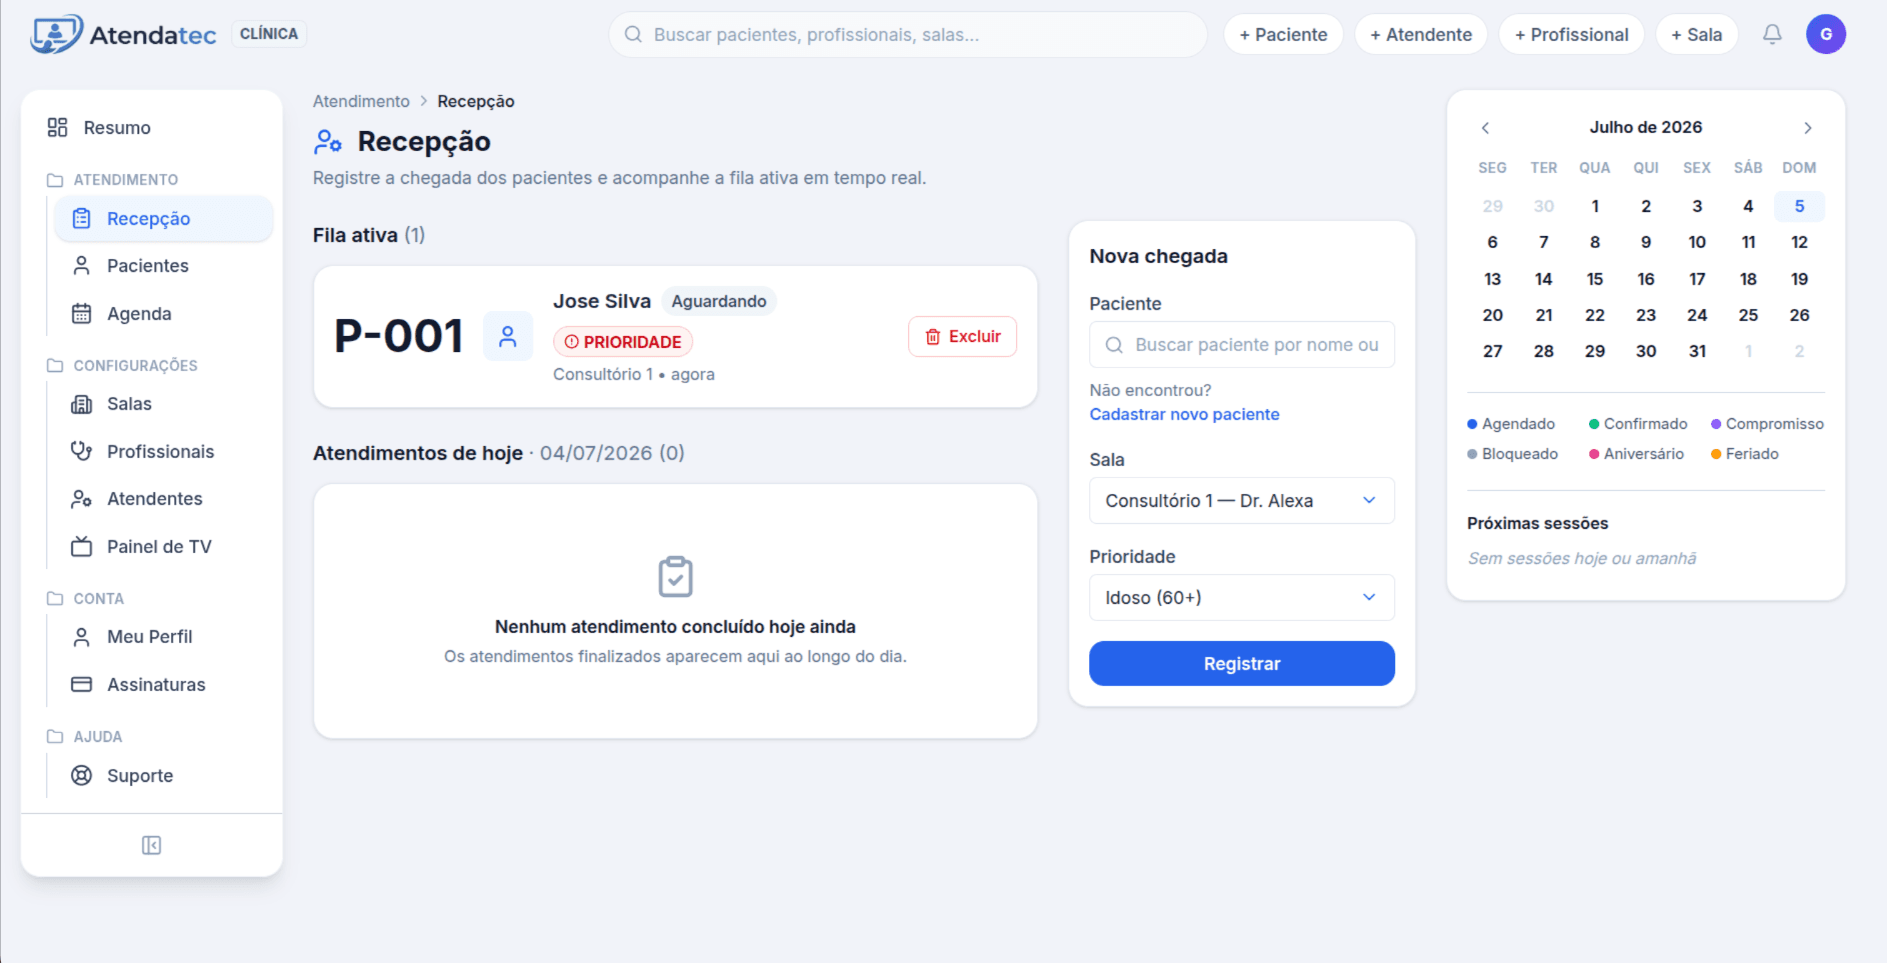
Task: Open Profissionais in the sidebar
Action: click(163, 452)
